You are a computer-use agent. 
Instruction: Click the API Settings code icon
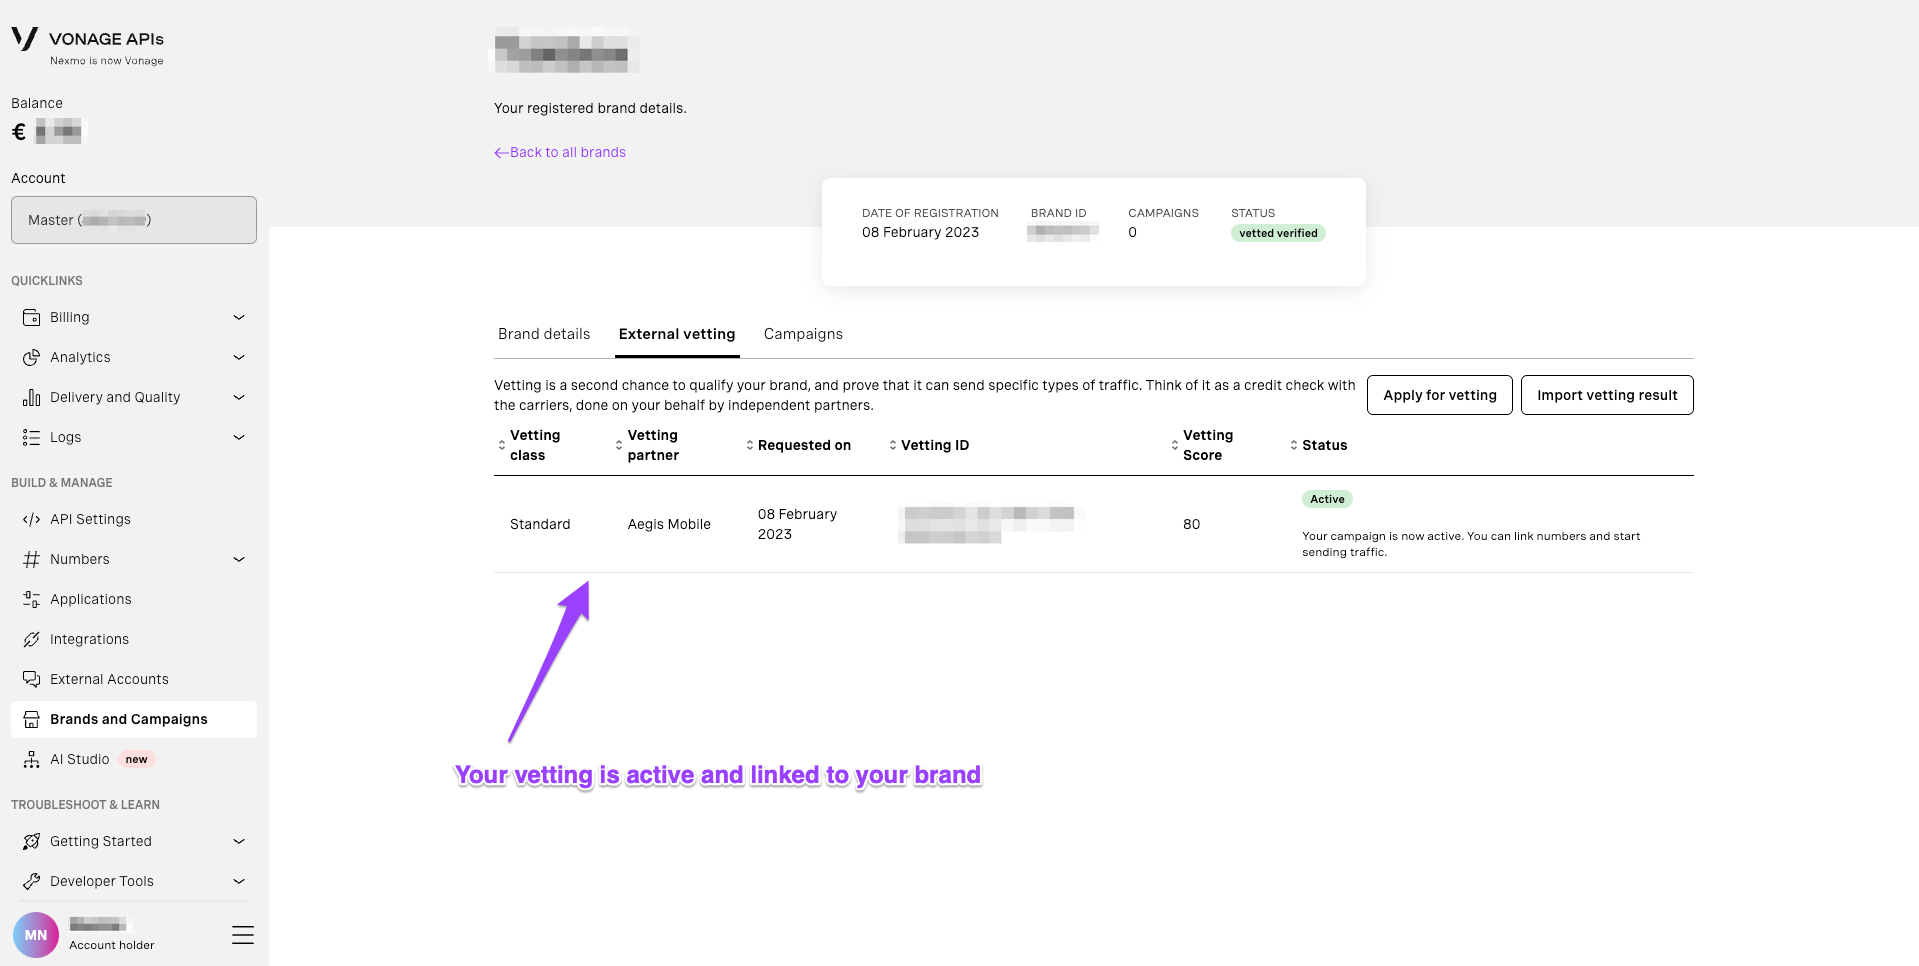31,519
